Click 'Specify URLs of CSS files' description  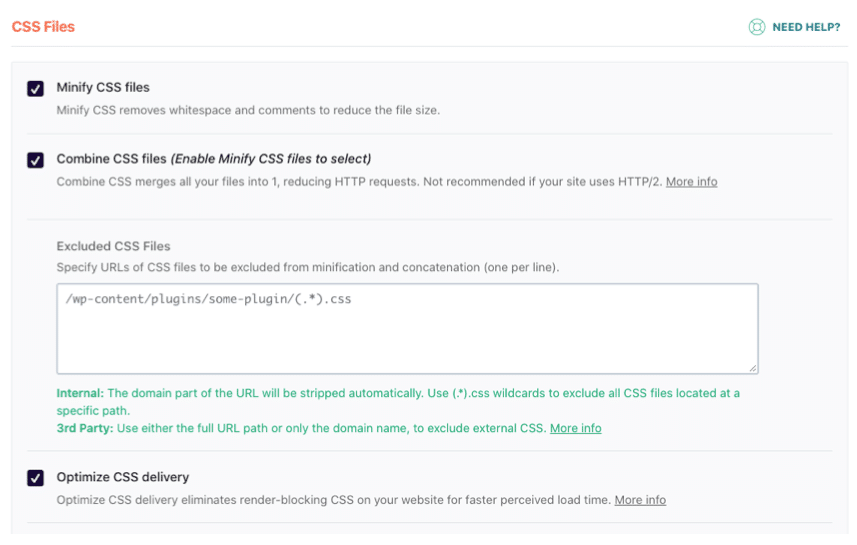[x=308, y=267]
